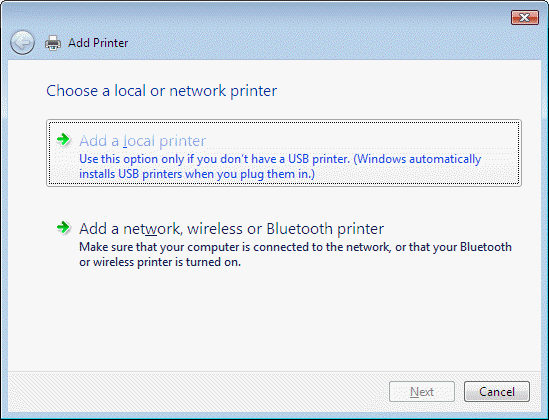Click green arrow next to Add a local printer
The image size is (549, 420).
(x=64, y=140)
